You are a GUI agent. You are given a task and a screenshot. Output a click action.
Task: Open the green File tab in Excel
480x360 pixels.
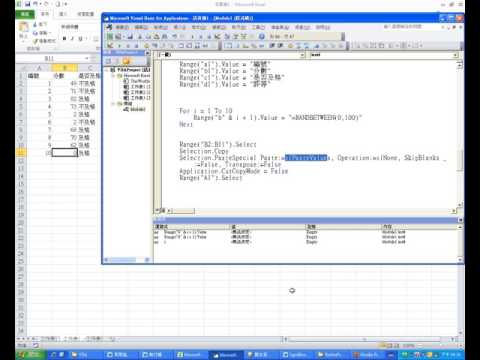[25, 14]
